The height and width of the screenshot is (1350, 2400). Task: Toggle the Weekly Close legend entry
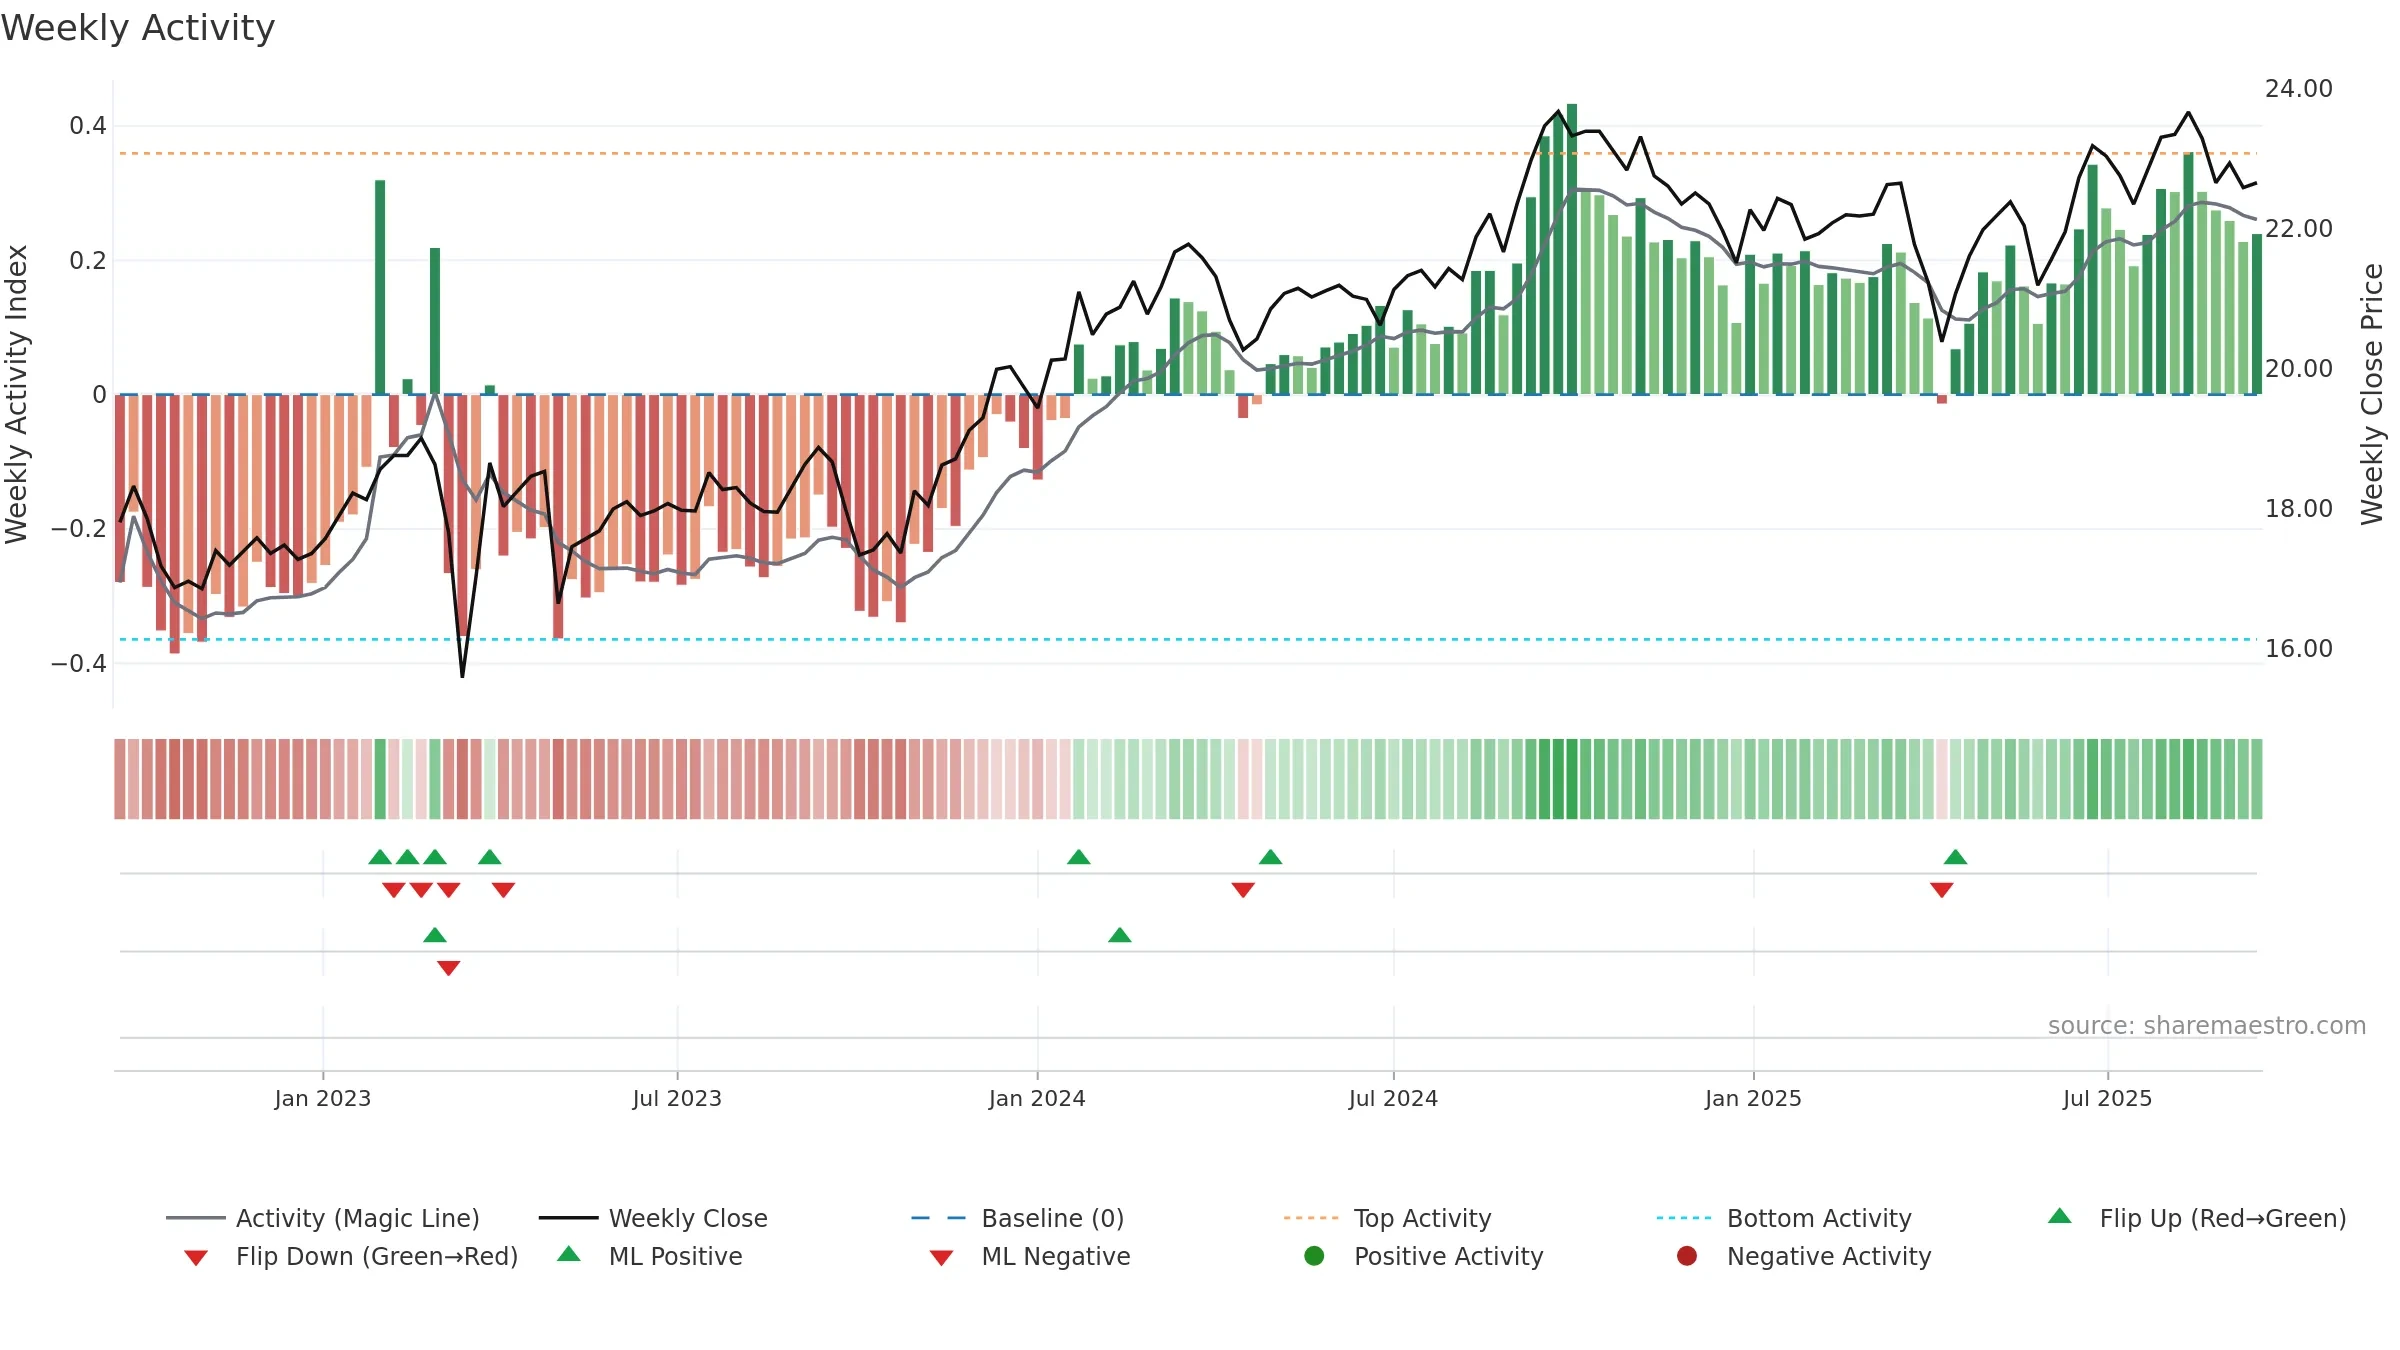653,1218
